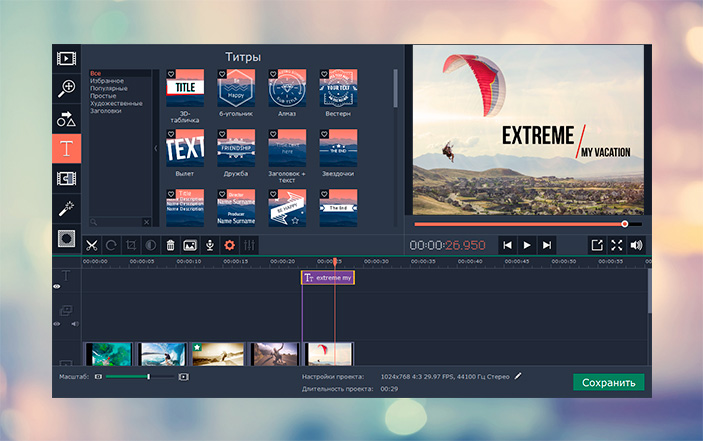The width and height of the screenshot is (703, 441).
Task: Switch to the Titles (T) tab
Action: [67, 149]
